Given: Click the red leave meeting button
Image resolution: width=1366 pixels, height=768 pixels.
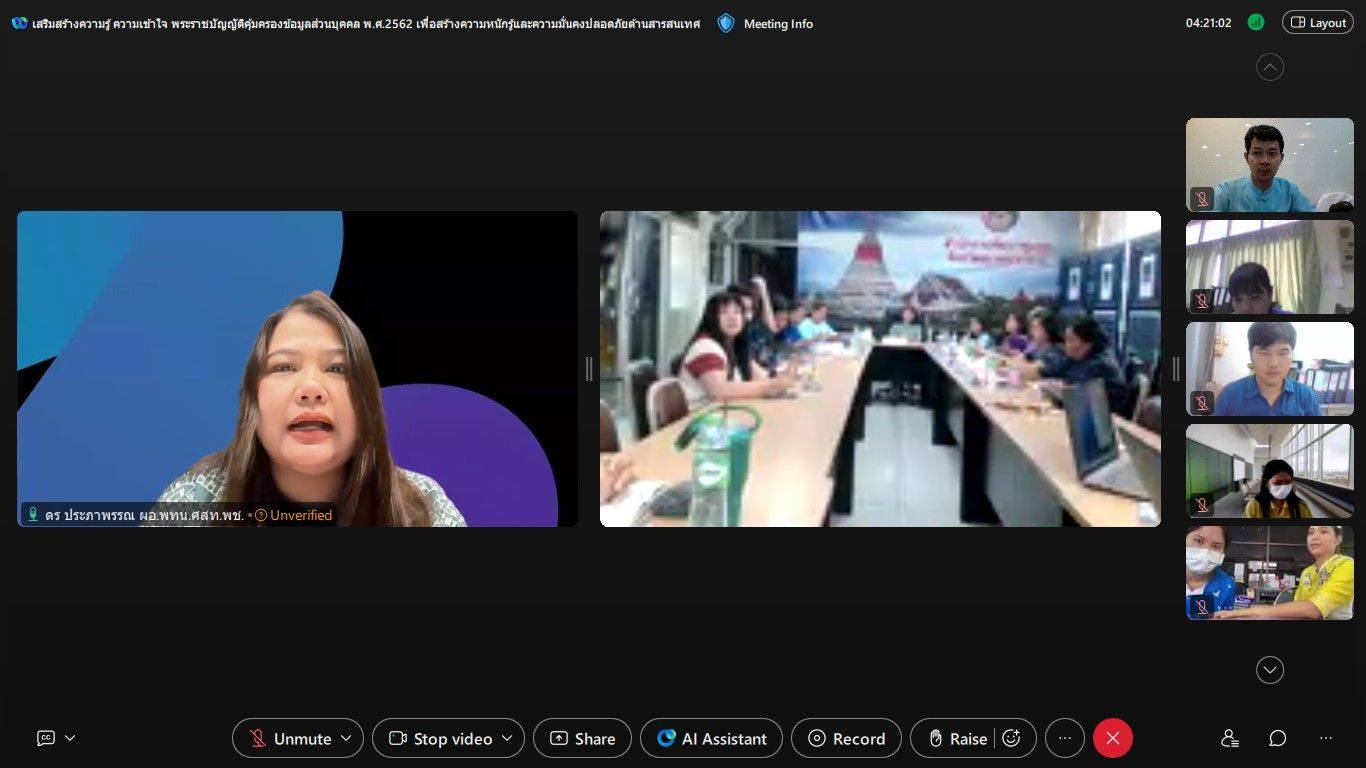Looking at the screenshot, I should coord(1112,738).
